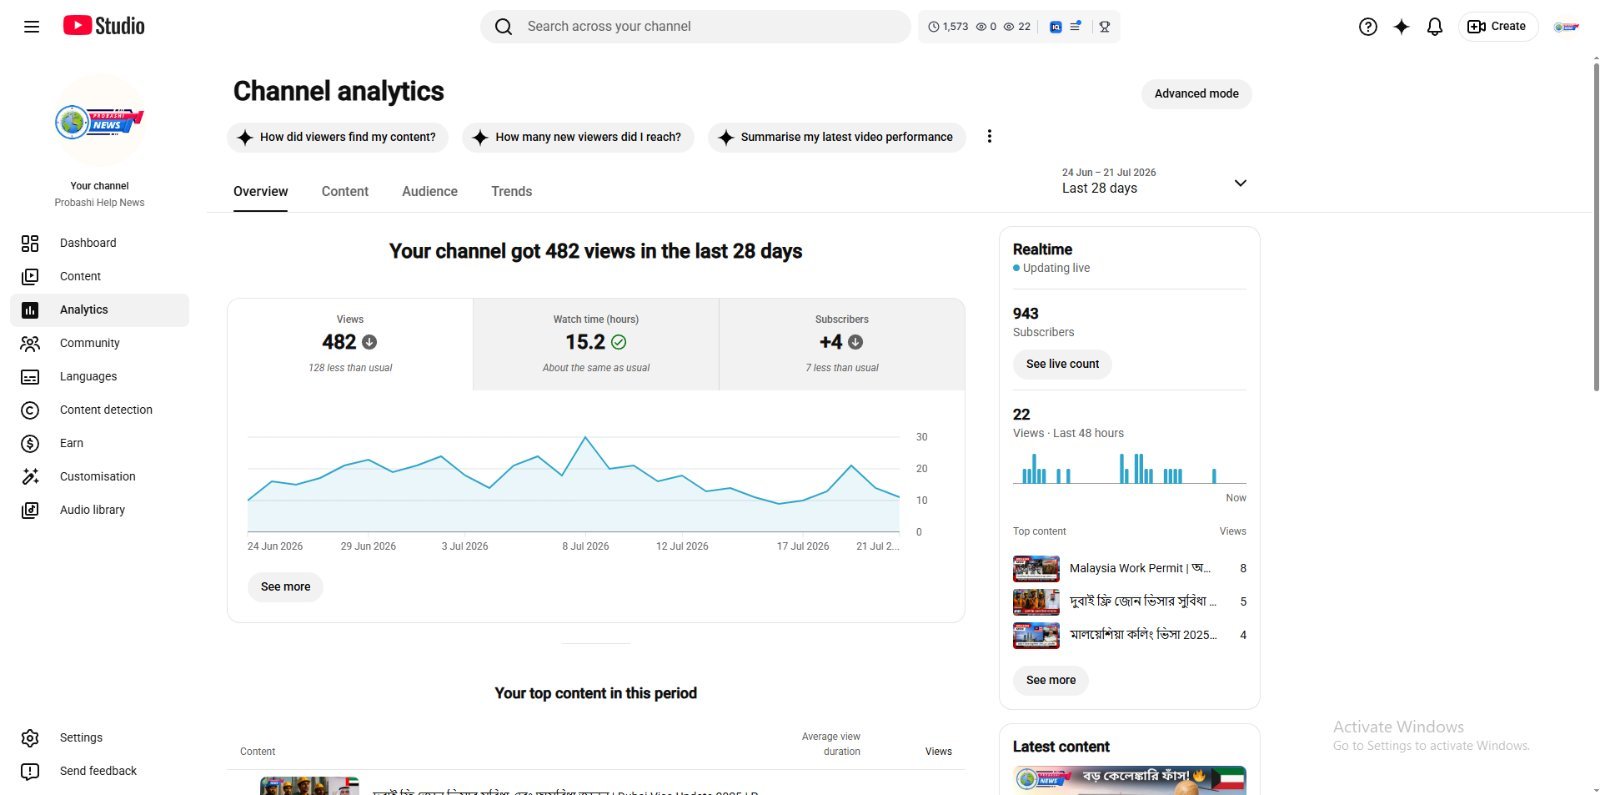The image size is (1600, 795).
Task: Click See more under the views chart
Action: pyautogui.click(x=285, y=587)
